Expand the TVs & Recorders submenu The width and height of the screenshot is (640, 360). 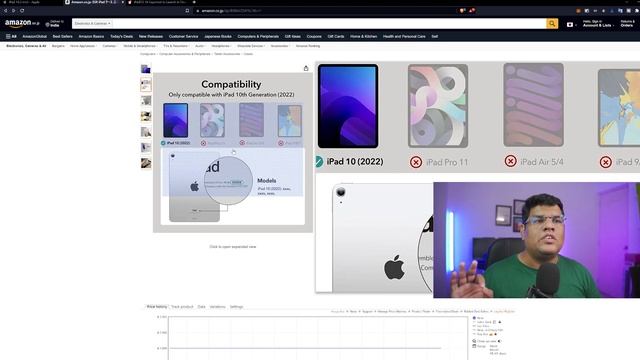click(176, 46)
